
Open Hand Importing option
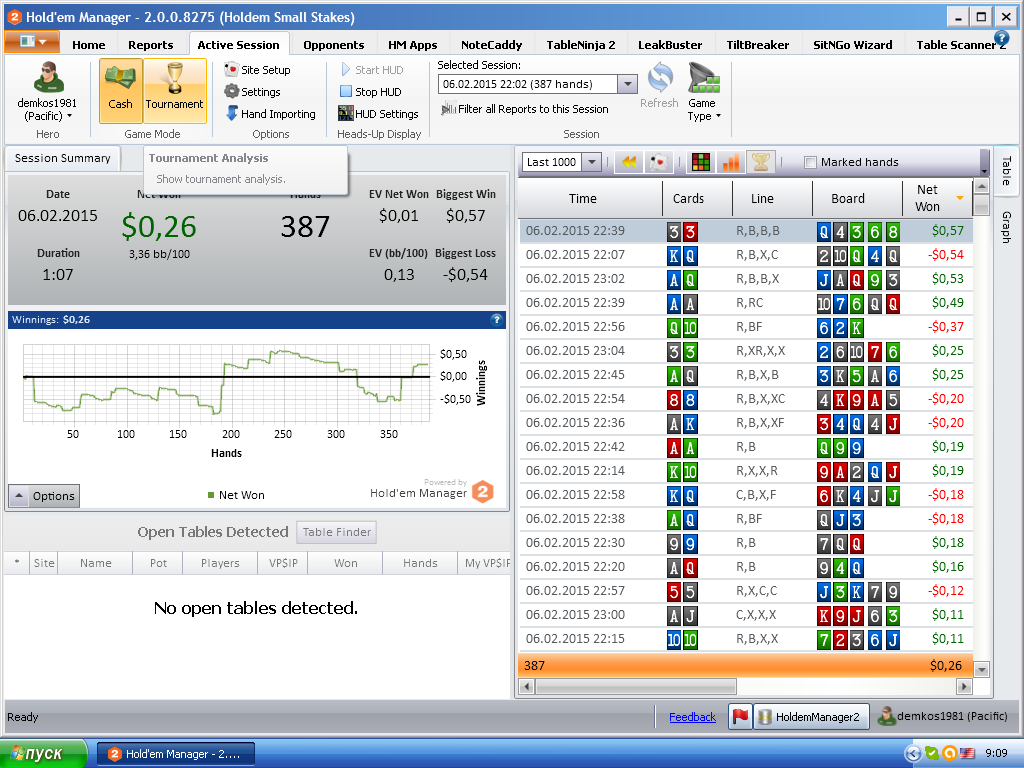pos(270,114)
